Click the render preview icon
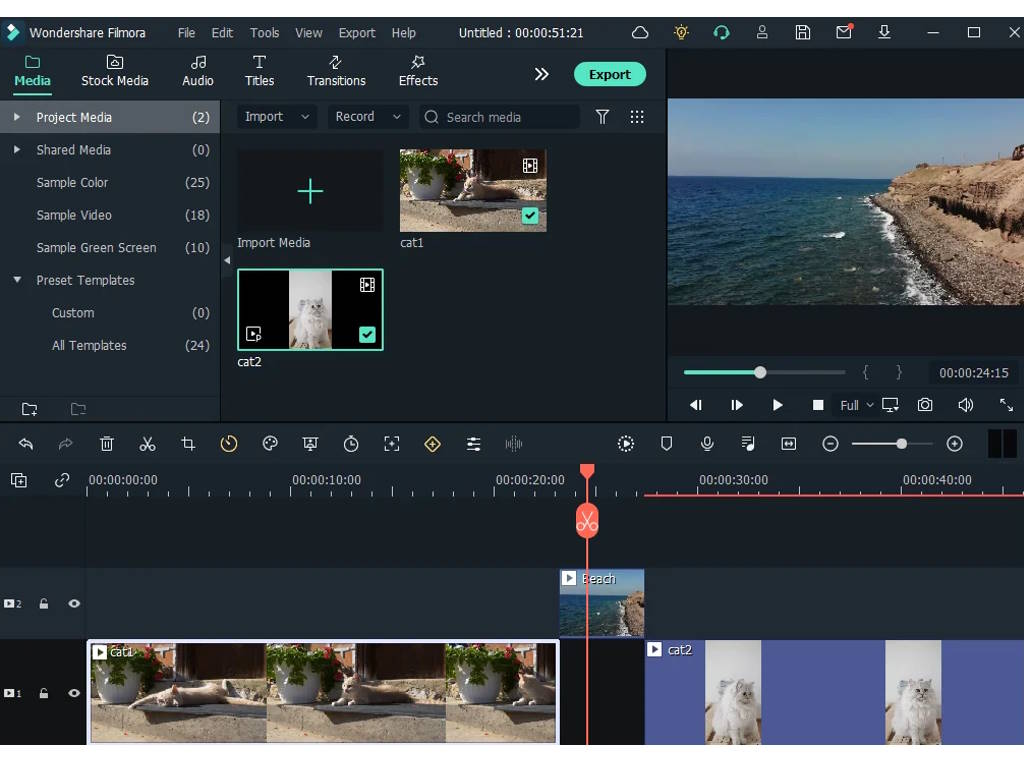 626,444
